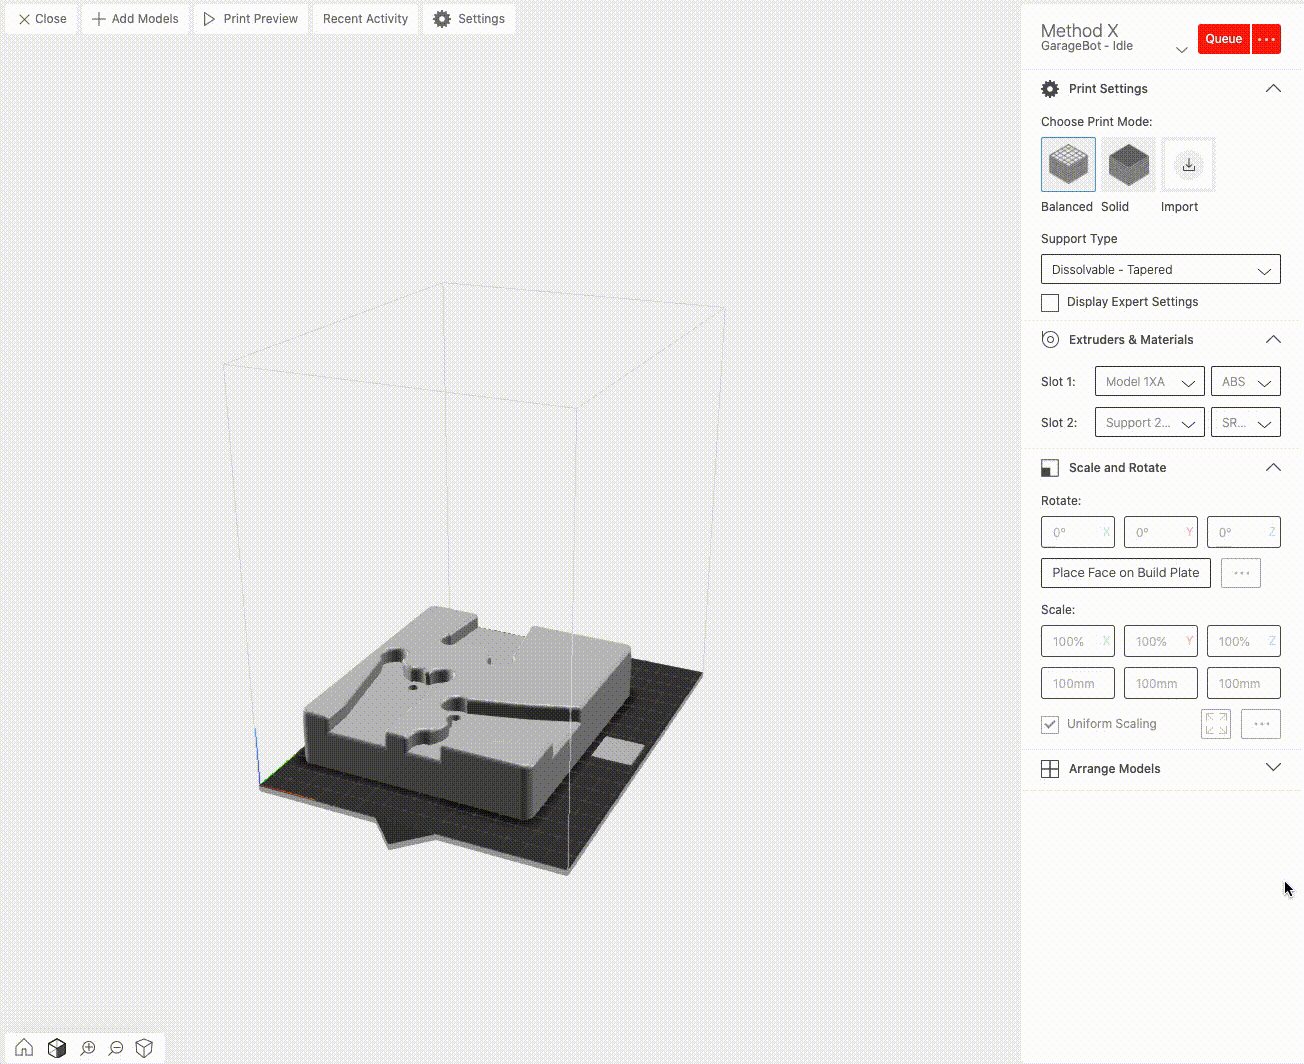The height and width of the screenshot is (1064, 1304).
Task: Click the Print Preview play icon
Action: 209,19
